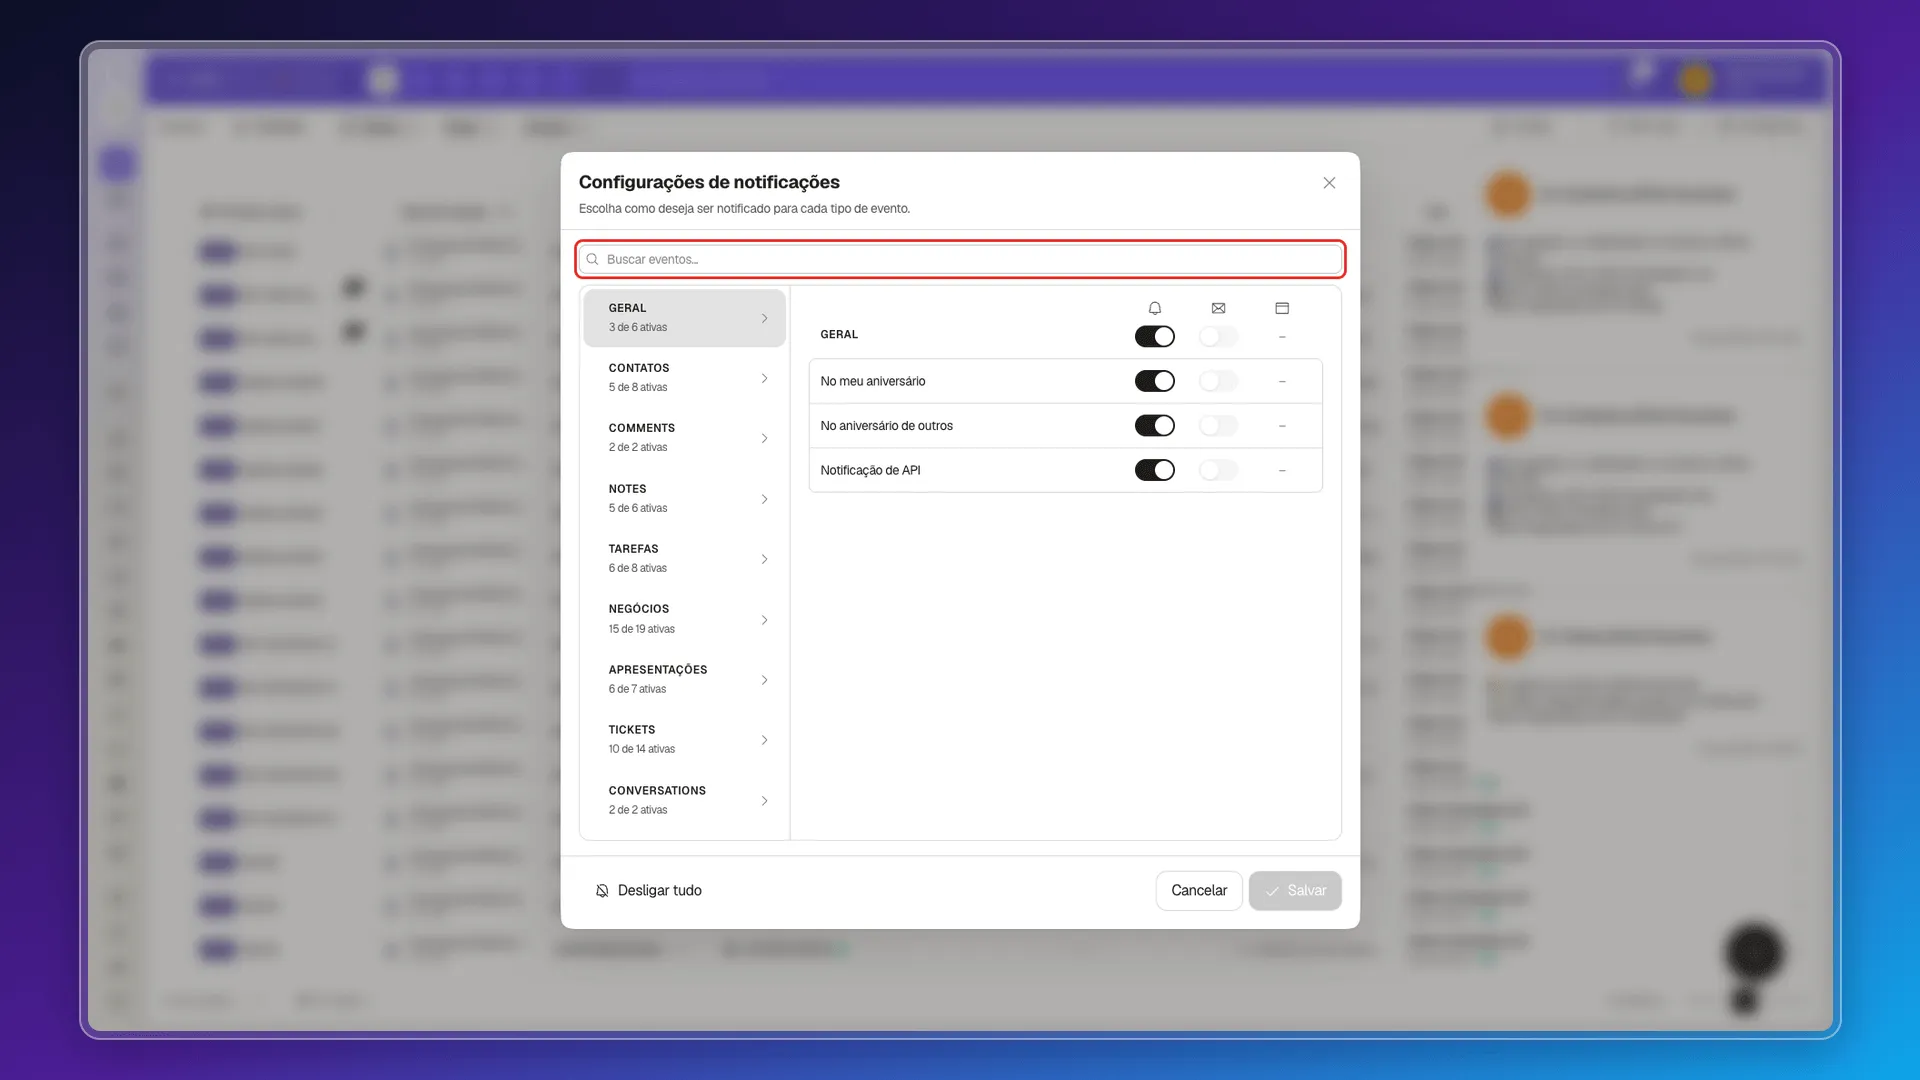Disable bell alert for No aniversário de outros

tap(1154, 426)
